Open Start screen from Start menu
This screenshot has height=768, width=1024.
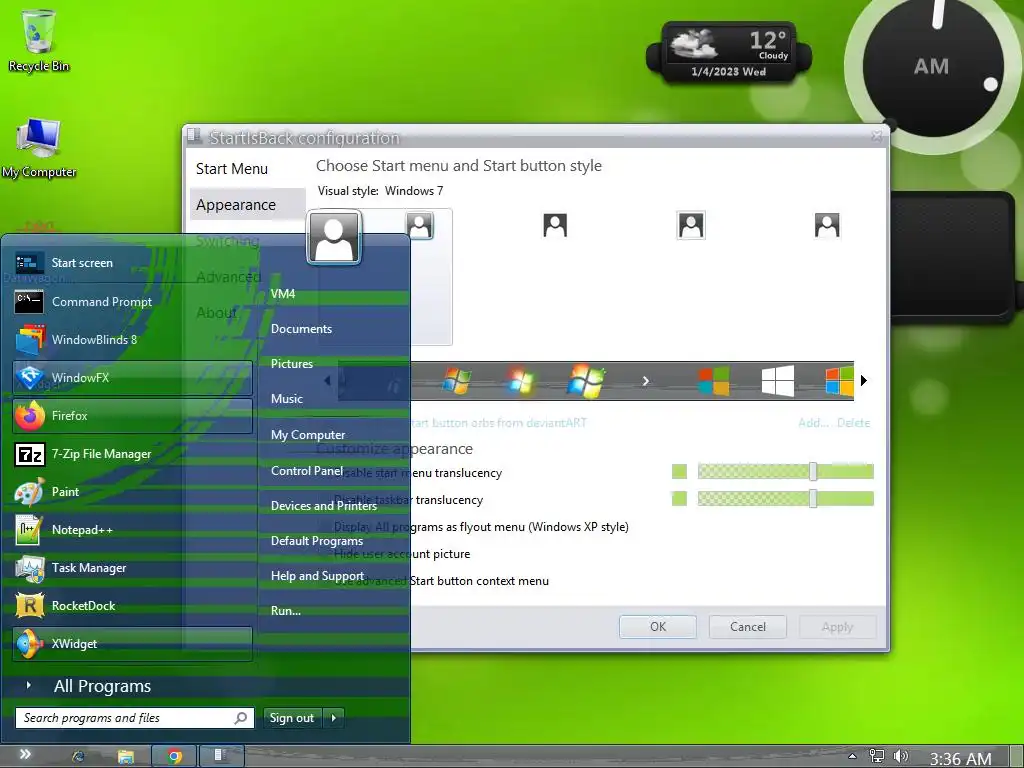point(132,263)
